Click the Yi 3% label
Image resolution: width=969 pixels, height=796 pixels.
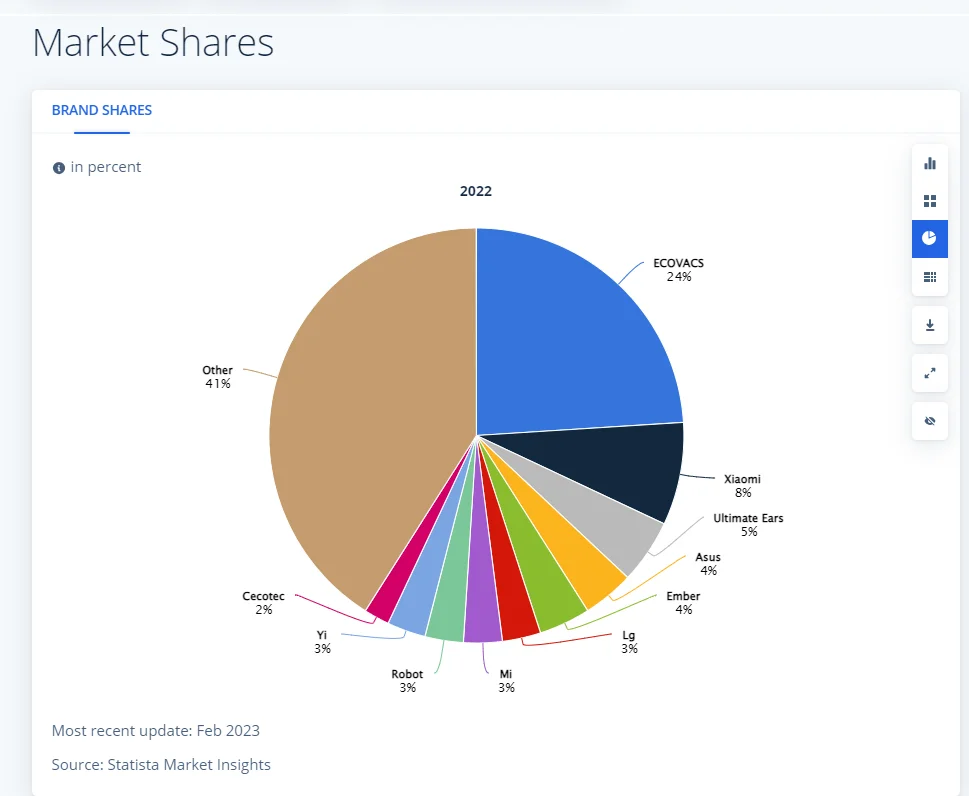click(322, 641)
